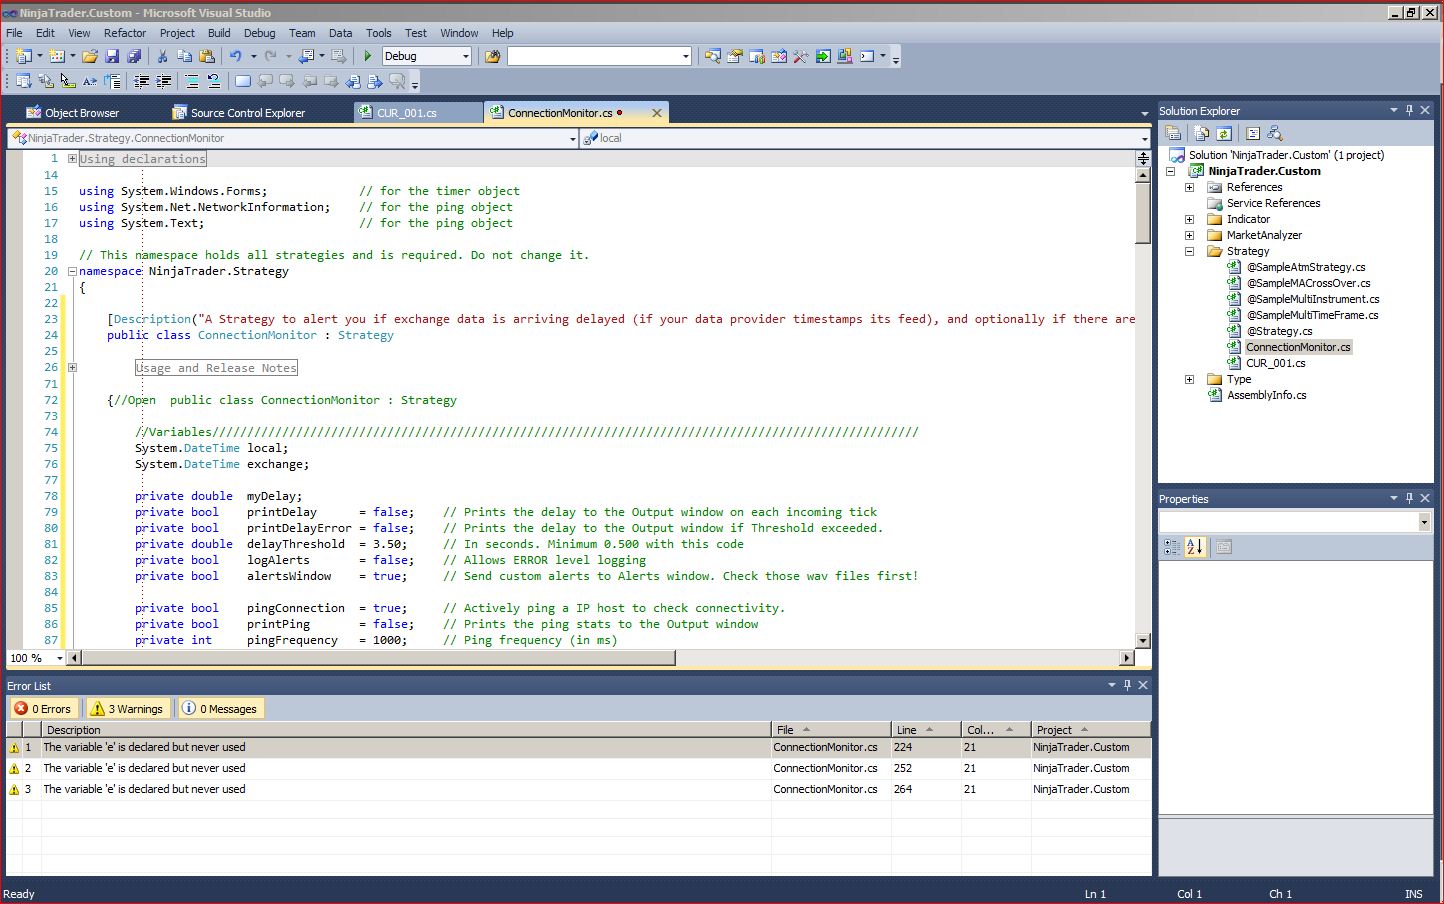Click Show All Files in Solution Explorer
Image resolution: width=1444 pixels, height=904 pixels.
1202,133
